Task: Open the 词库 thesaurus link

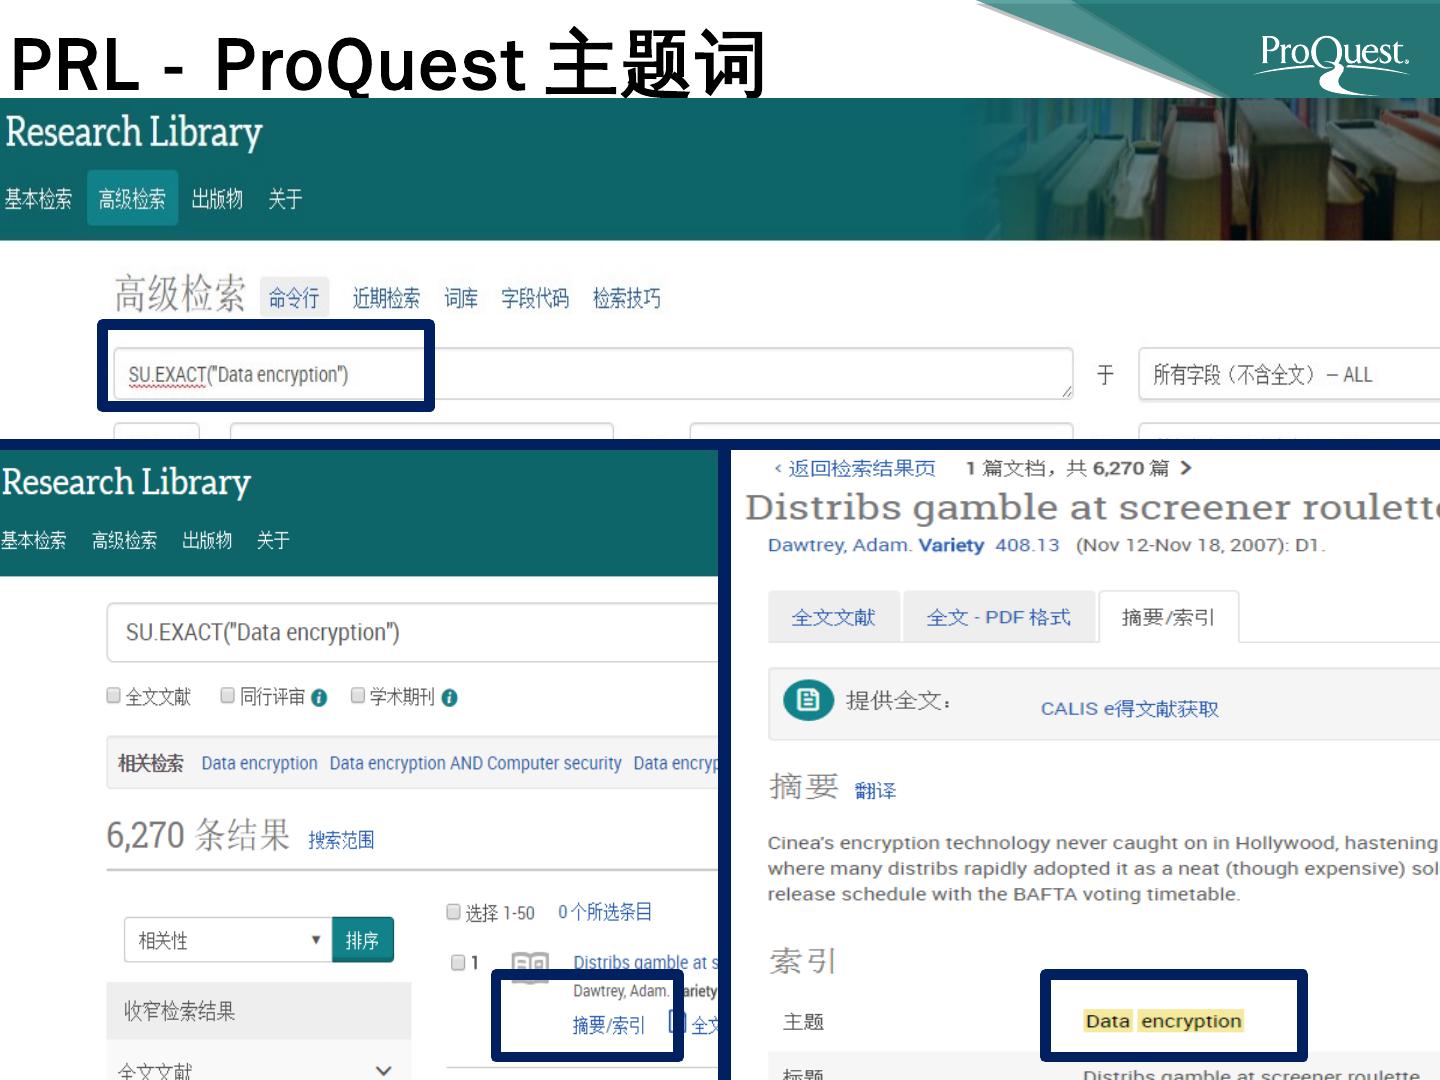Action: (x=461, y=298)
